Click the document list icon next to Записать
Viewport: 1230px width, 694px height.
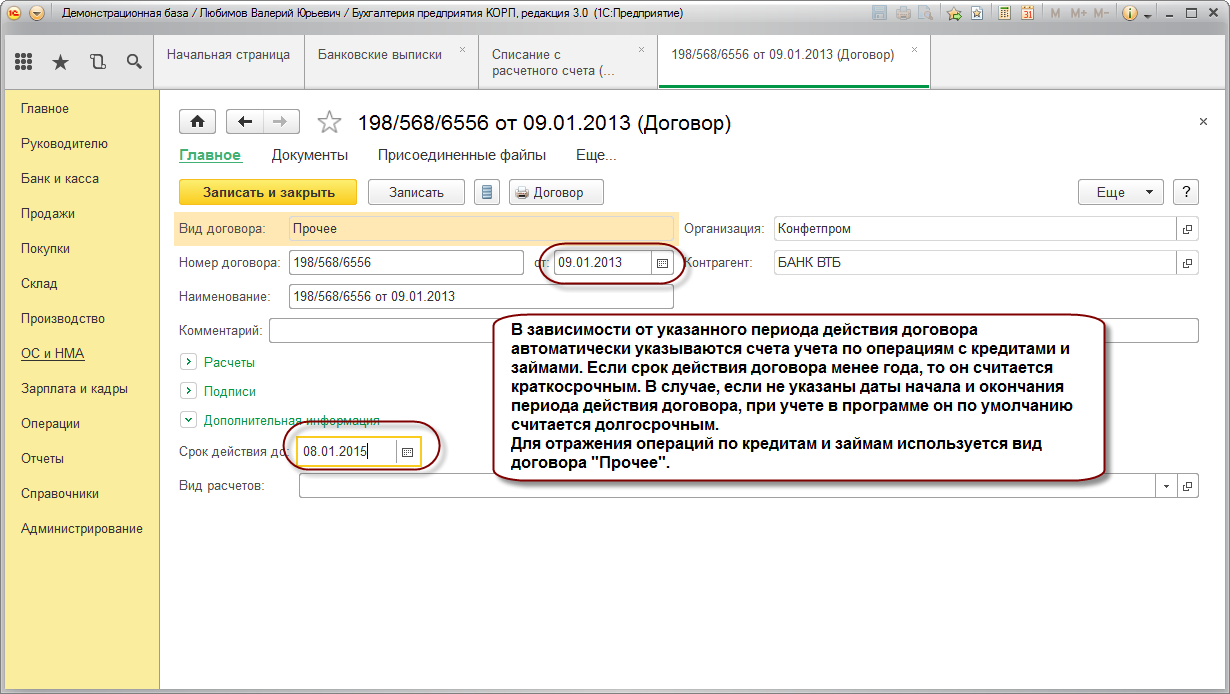[487, 192]
